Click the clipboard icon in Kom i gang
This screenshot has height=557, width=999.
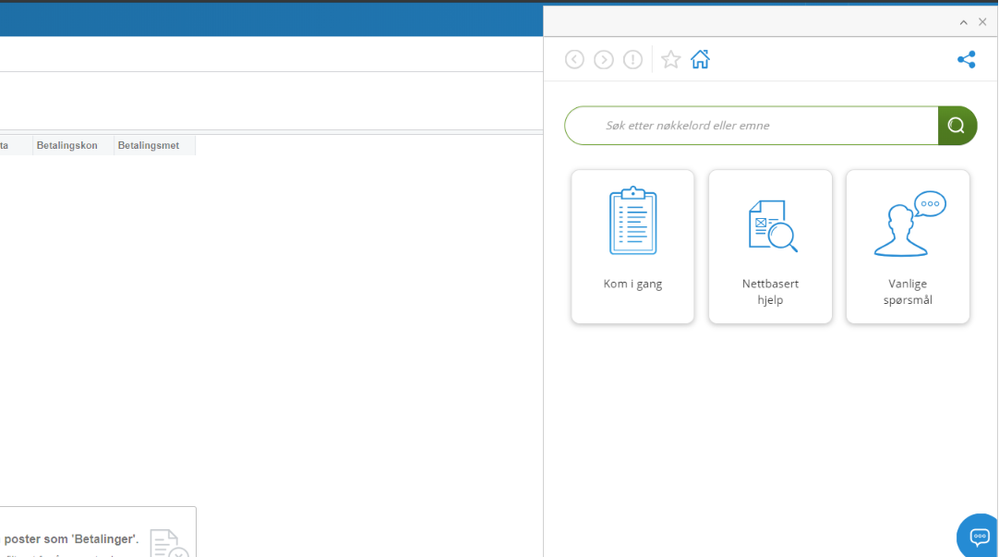coord(633,221)
